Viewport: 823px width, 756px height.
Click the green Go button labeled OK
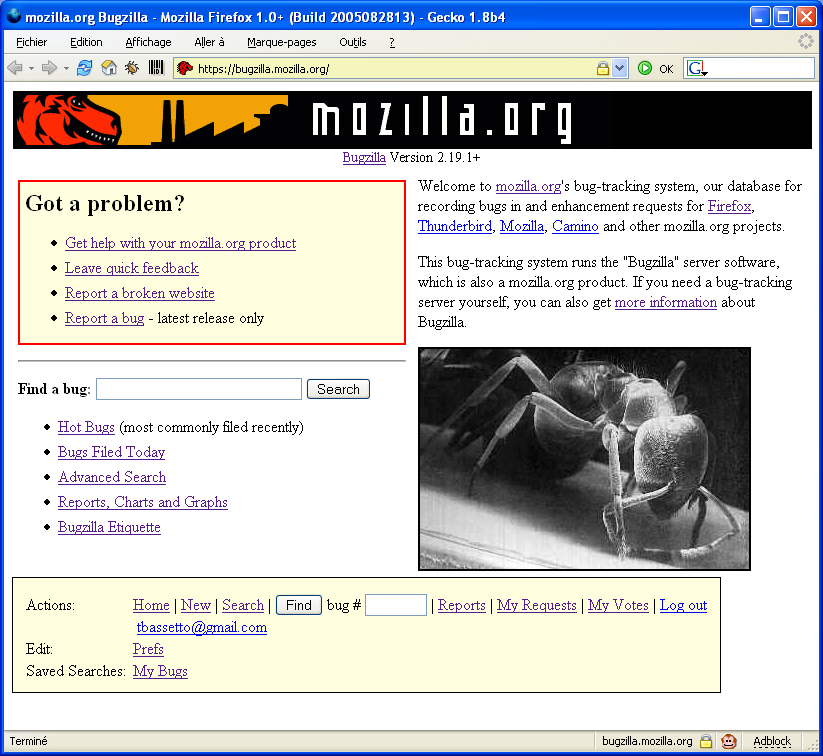click(656, 69)
